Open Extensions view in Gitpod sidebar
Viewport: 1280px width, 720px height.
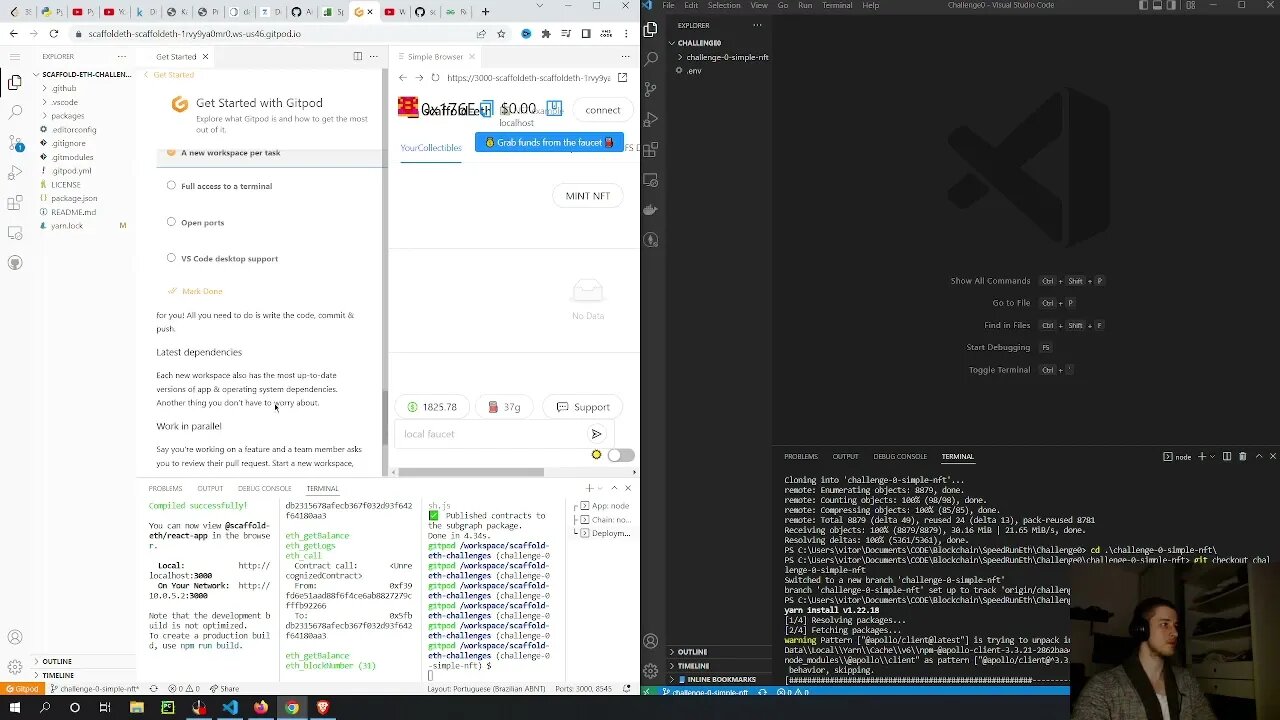(x=15, y=203)
